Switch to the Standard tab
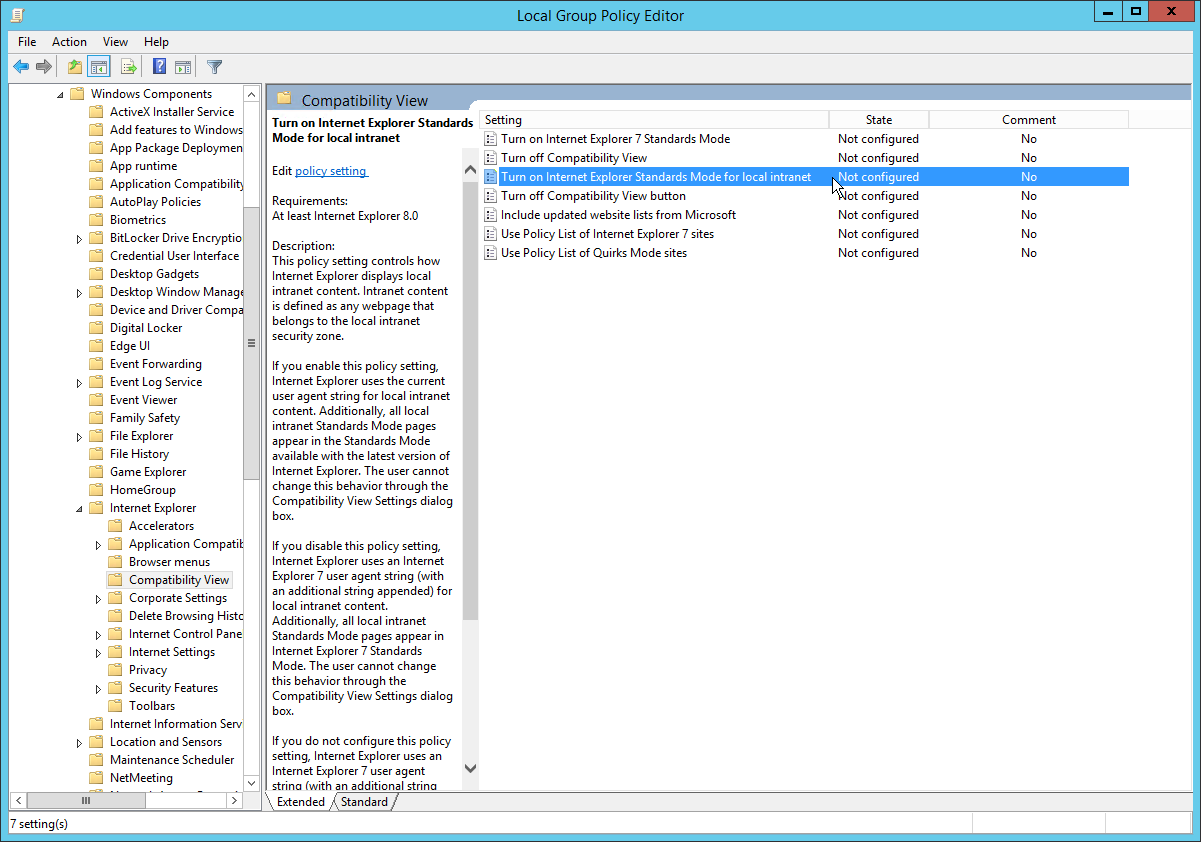 click(364, 802)
